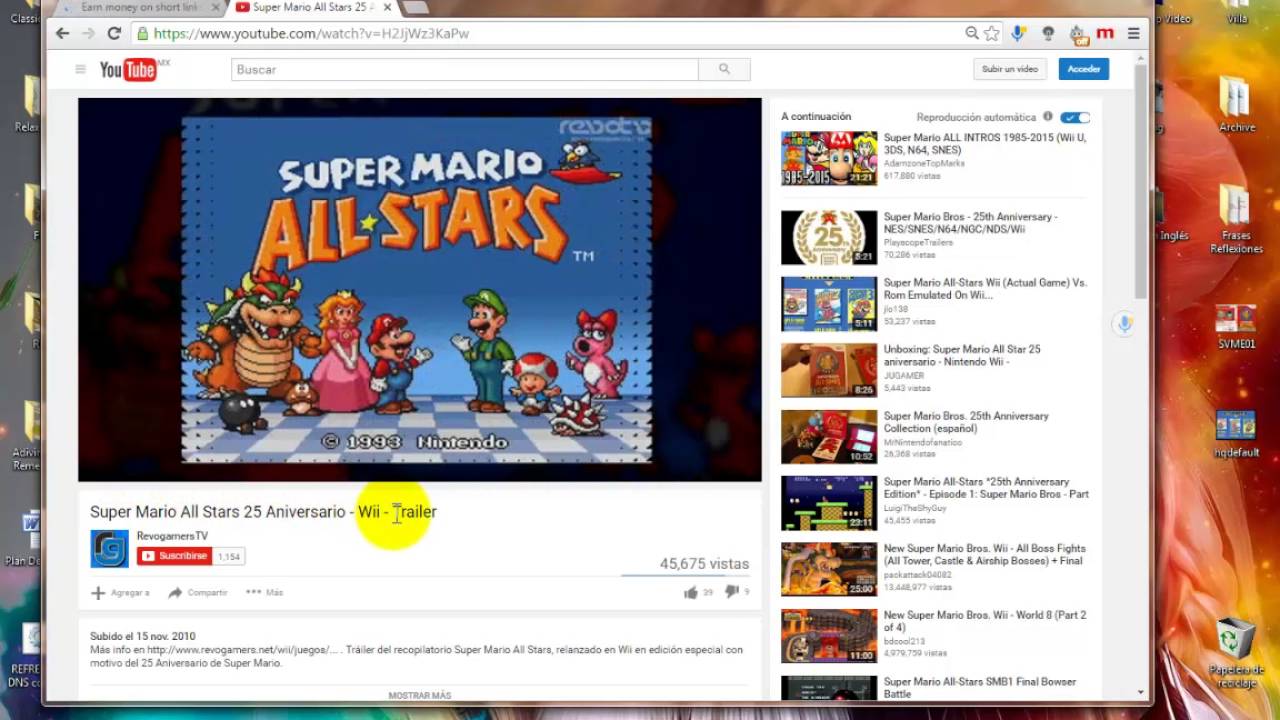Select the hqdefault desktop image

[1236, 432]
